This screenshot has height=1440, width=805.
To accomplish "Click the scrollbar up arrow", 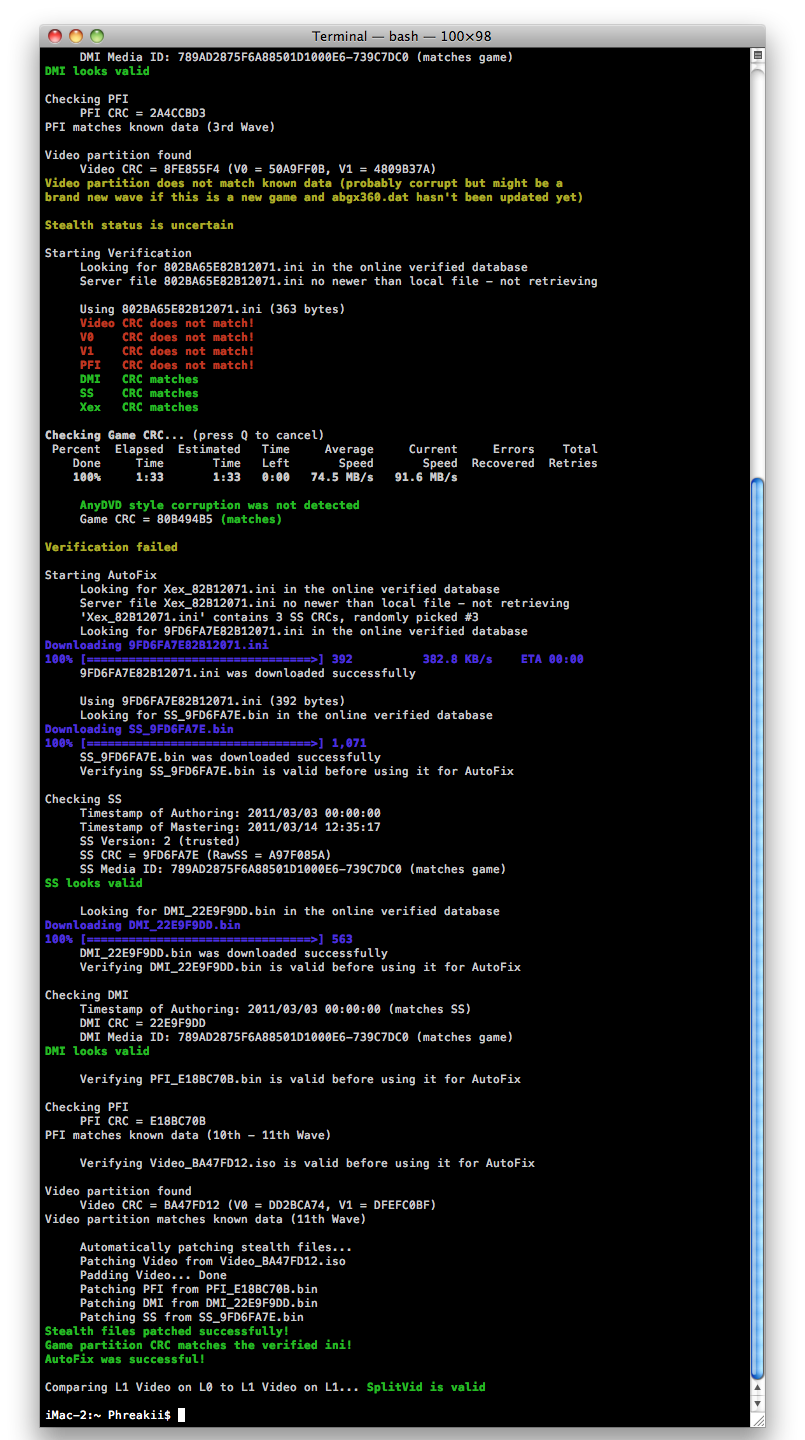I will point(757,1388).
